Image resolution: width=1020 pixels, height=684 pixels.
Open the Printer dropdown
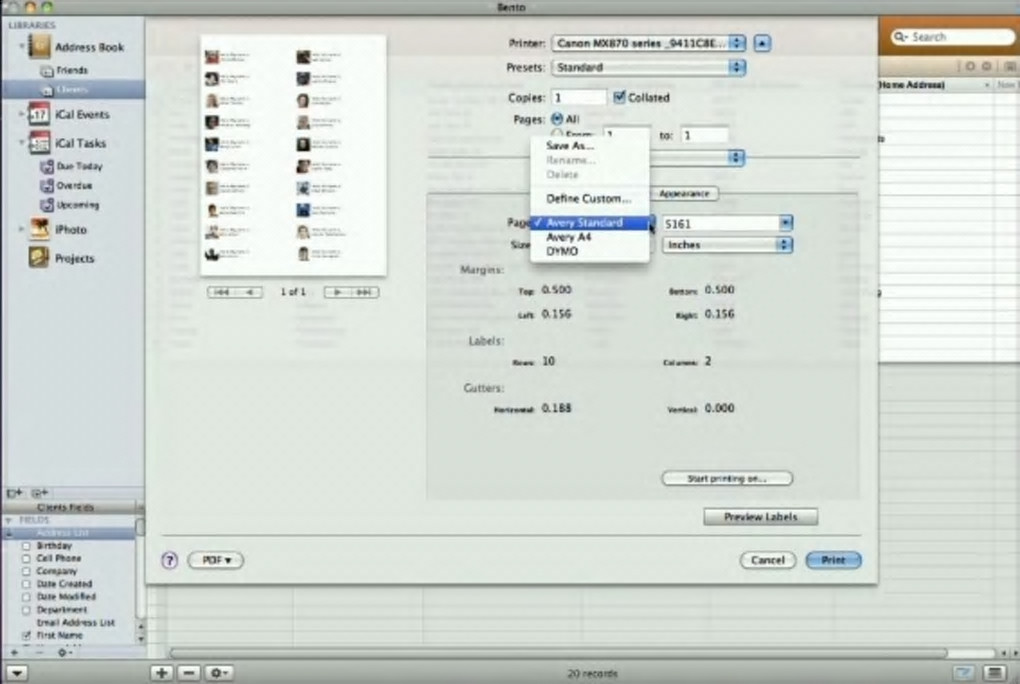pyautogui.click(x=649, y=44)
